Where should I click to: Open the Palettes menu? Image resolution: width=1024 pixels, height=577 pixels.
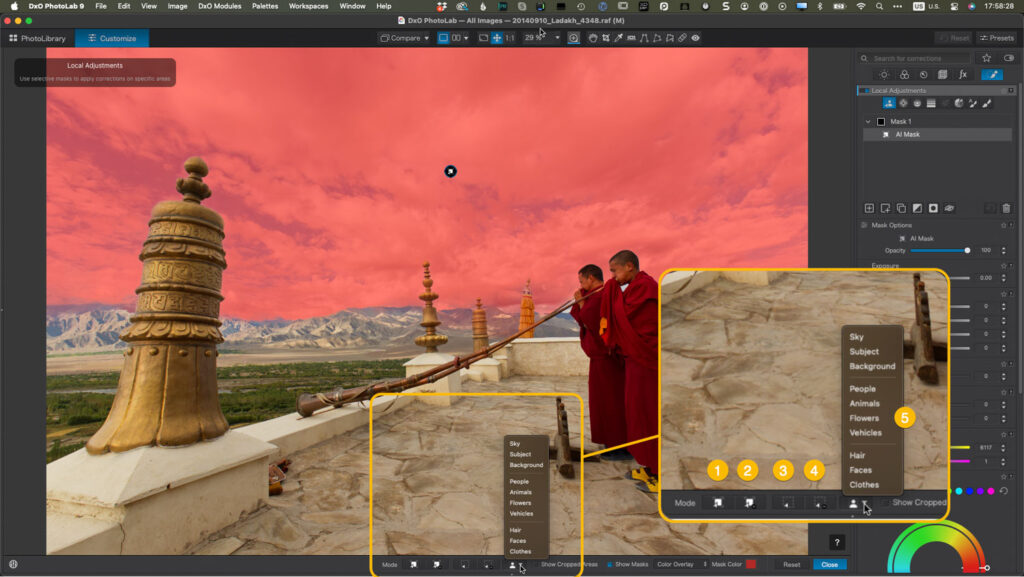(265, 6)
